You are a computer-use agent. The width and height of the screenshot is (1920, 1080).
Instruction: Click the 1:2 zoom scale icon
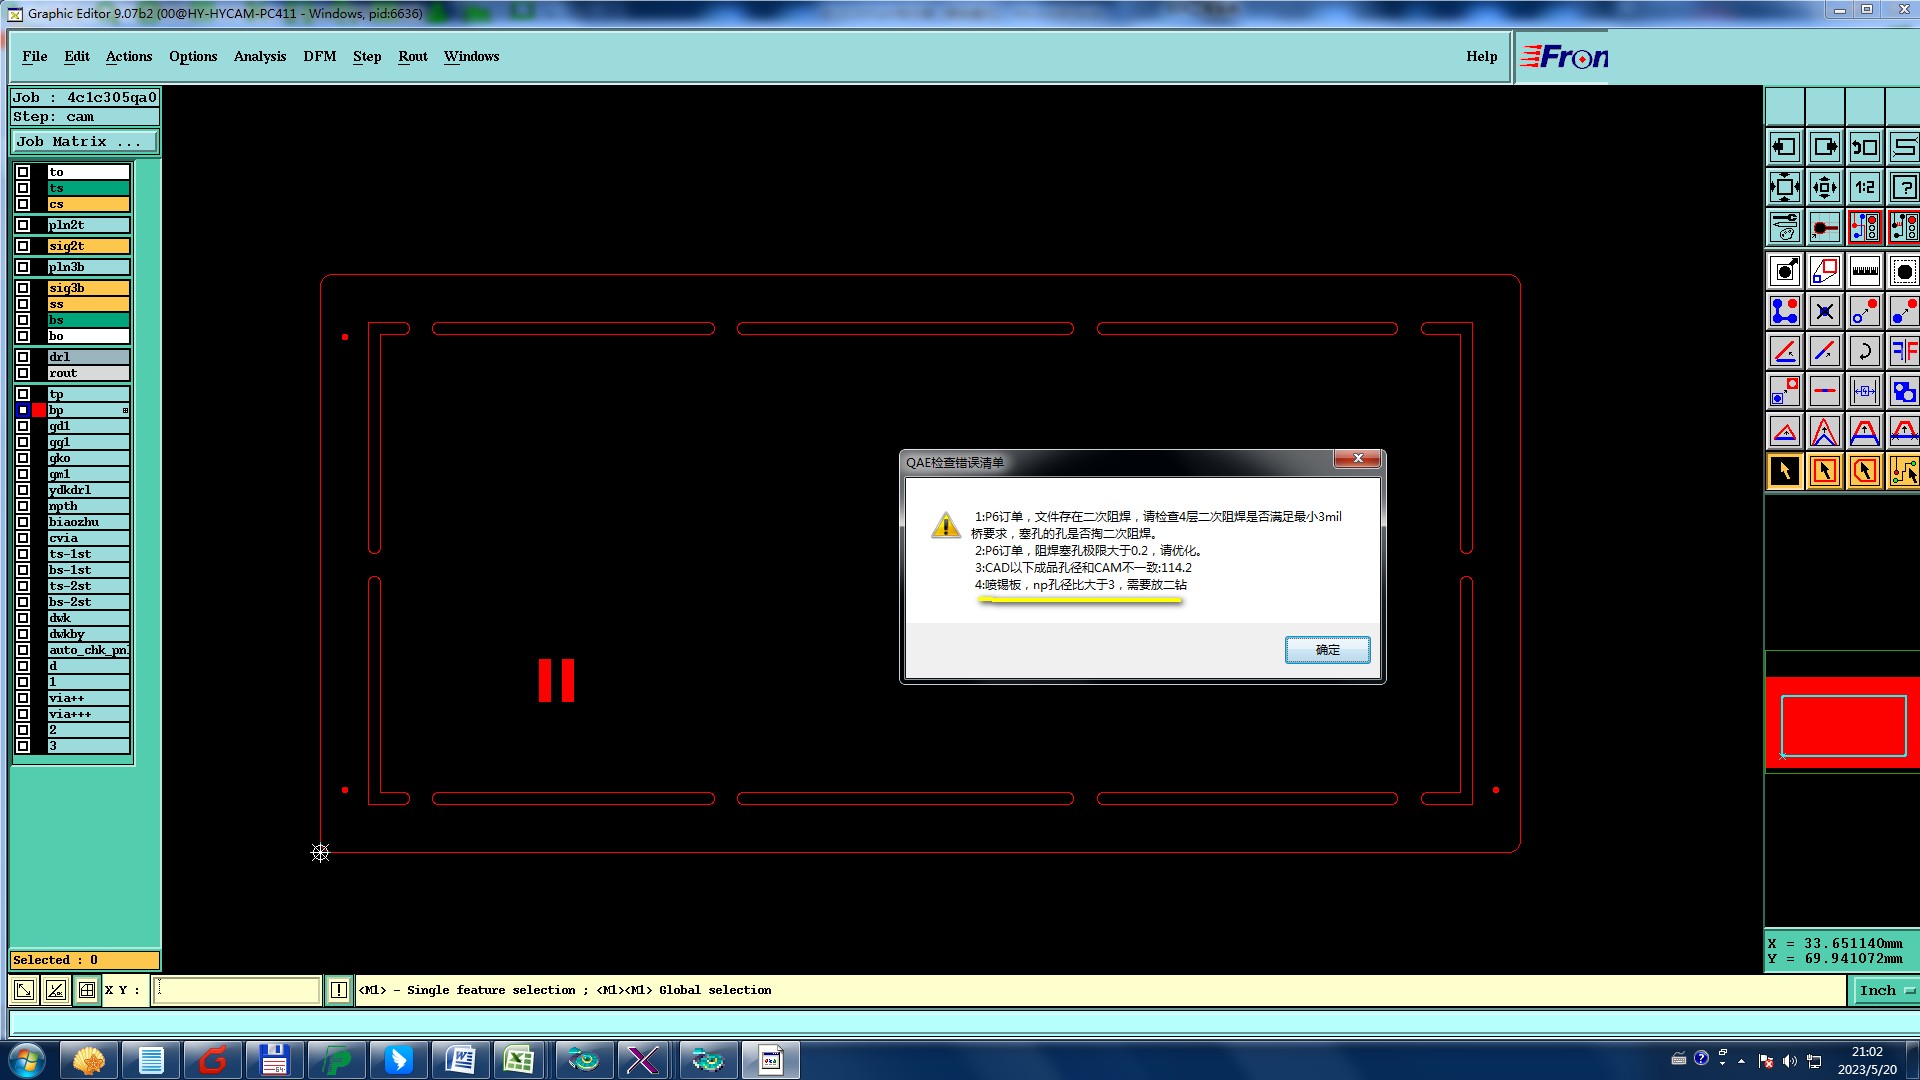(1864, 187)
